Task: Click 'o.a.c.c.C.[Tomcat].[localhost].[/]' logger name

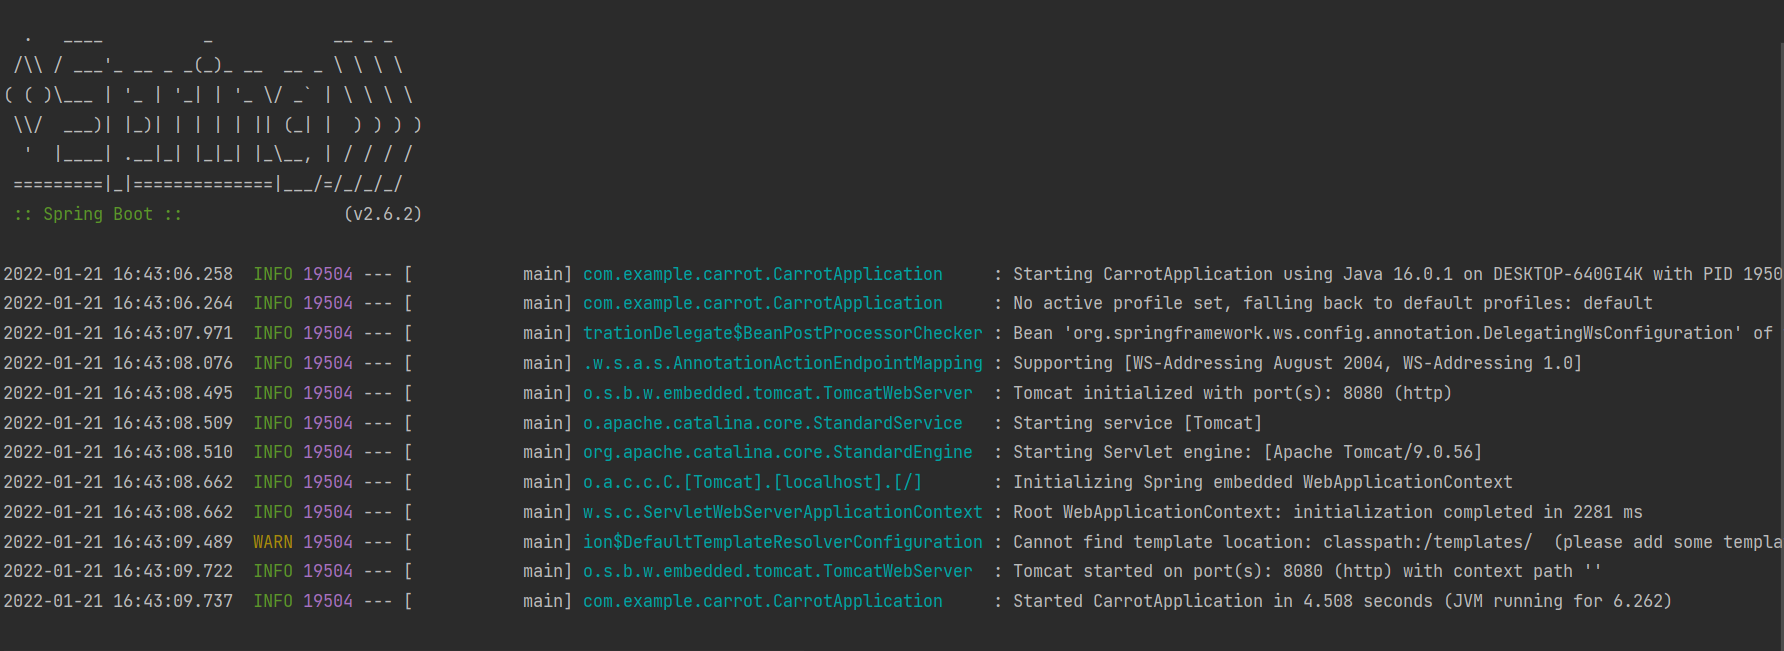Action: point(753,482)
